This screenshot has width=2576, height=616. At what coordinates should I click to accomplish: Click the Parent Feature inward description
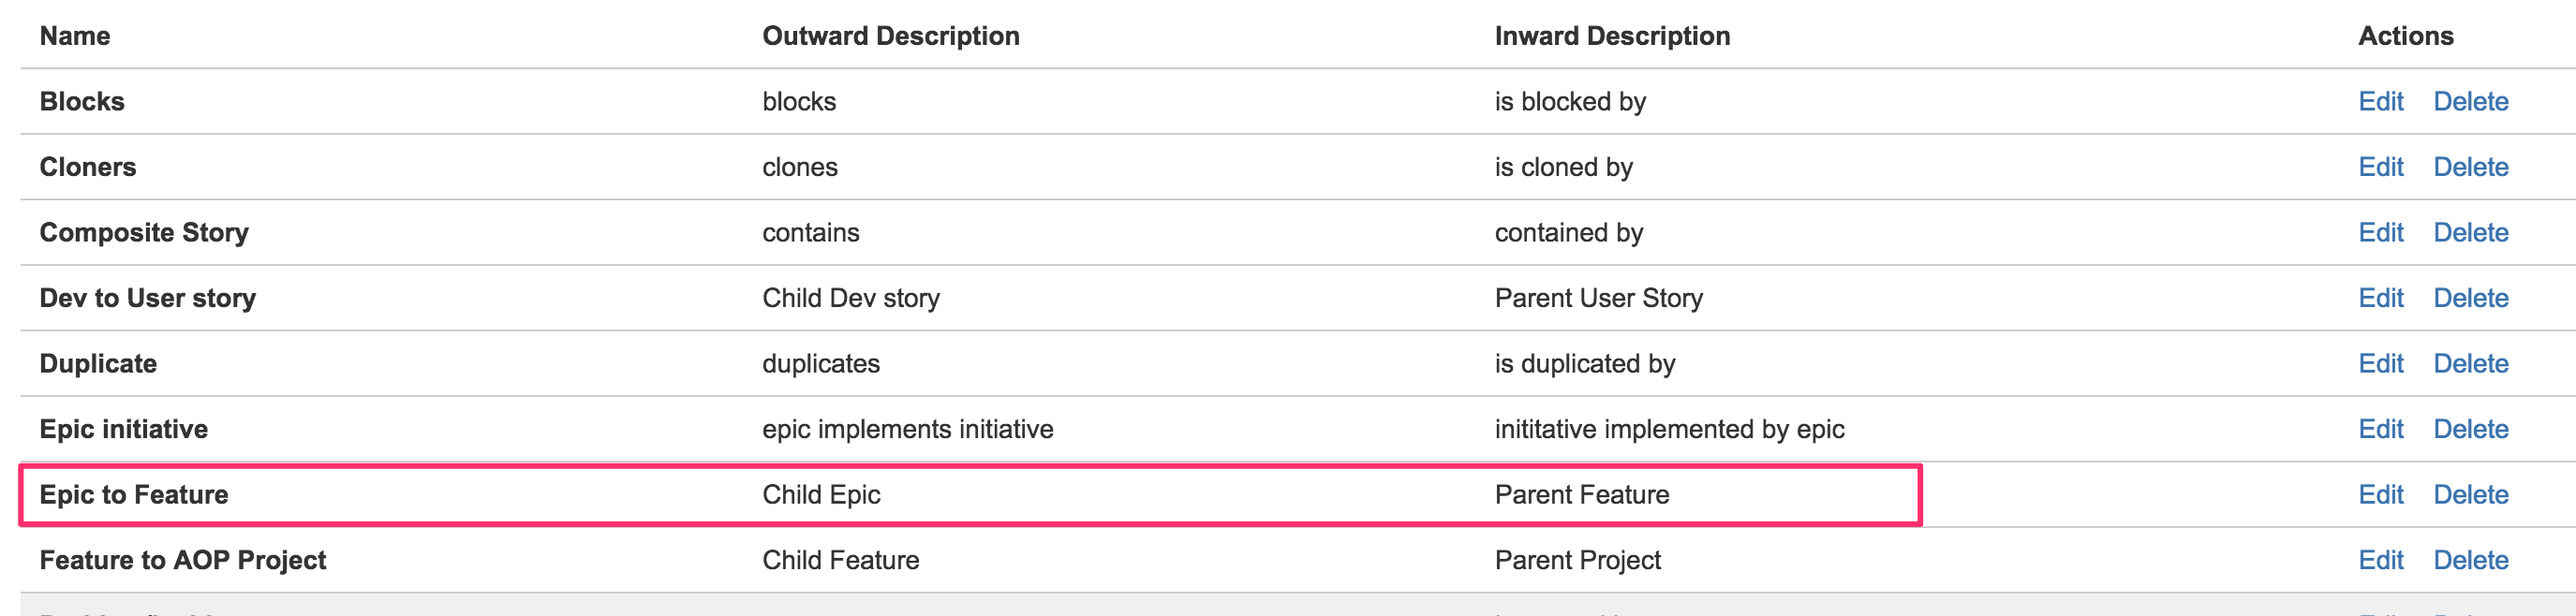[x=1581, y=495]
